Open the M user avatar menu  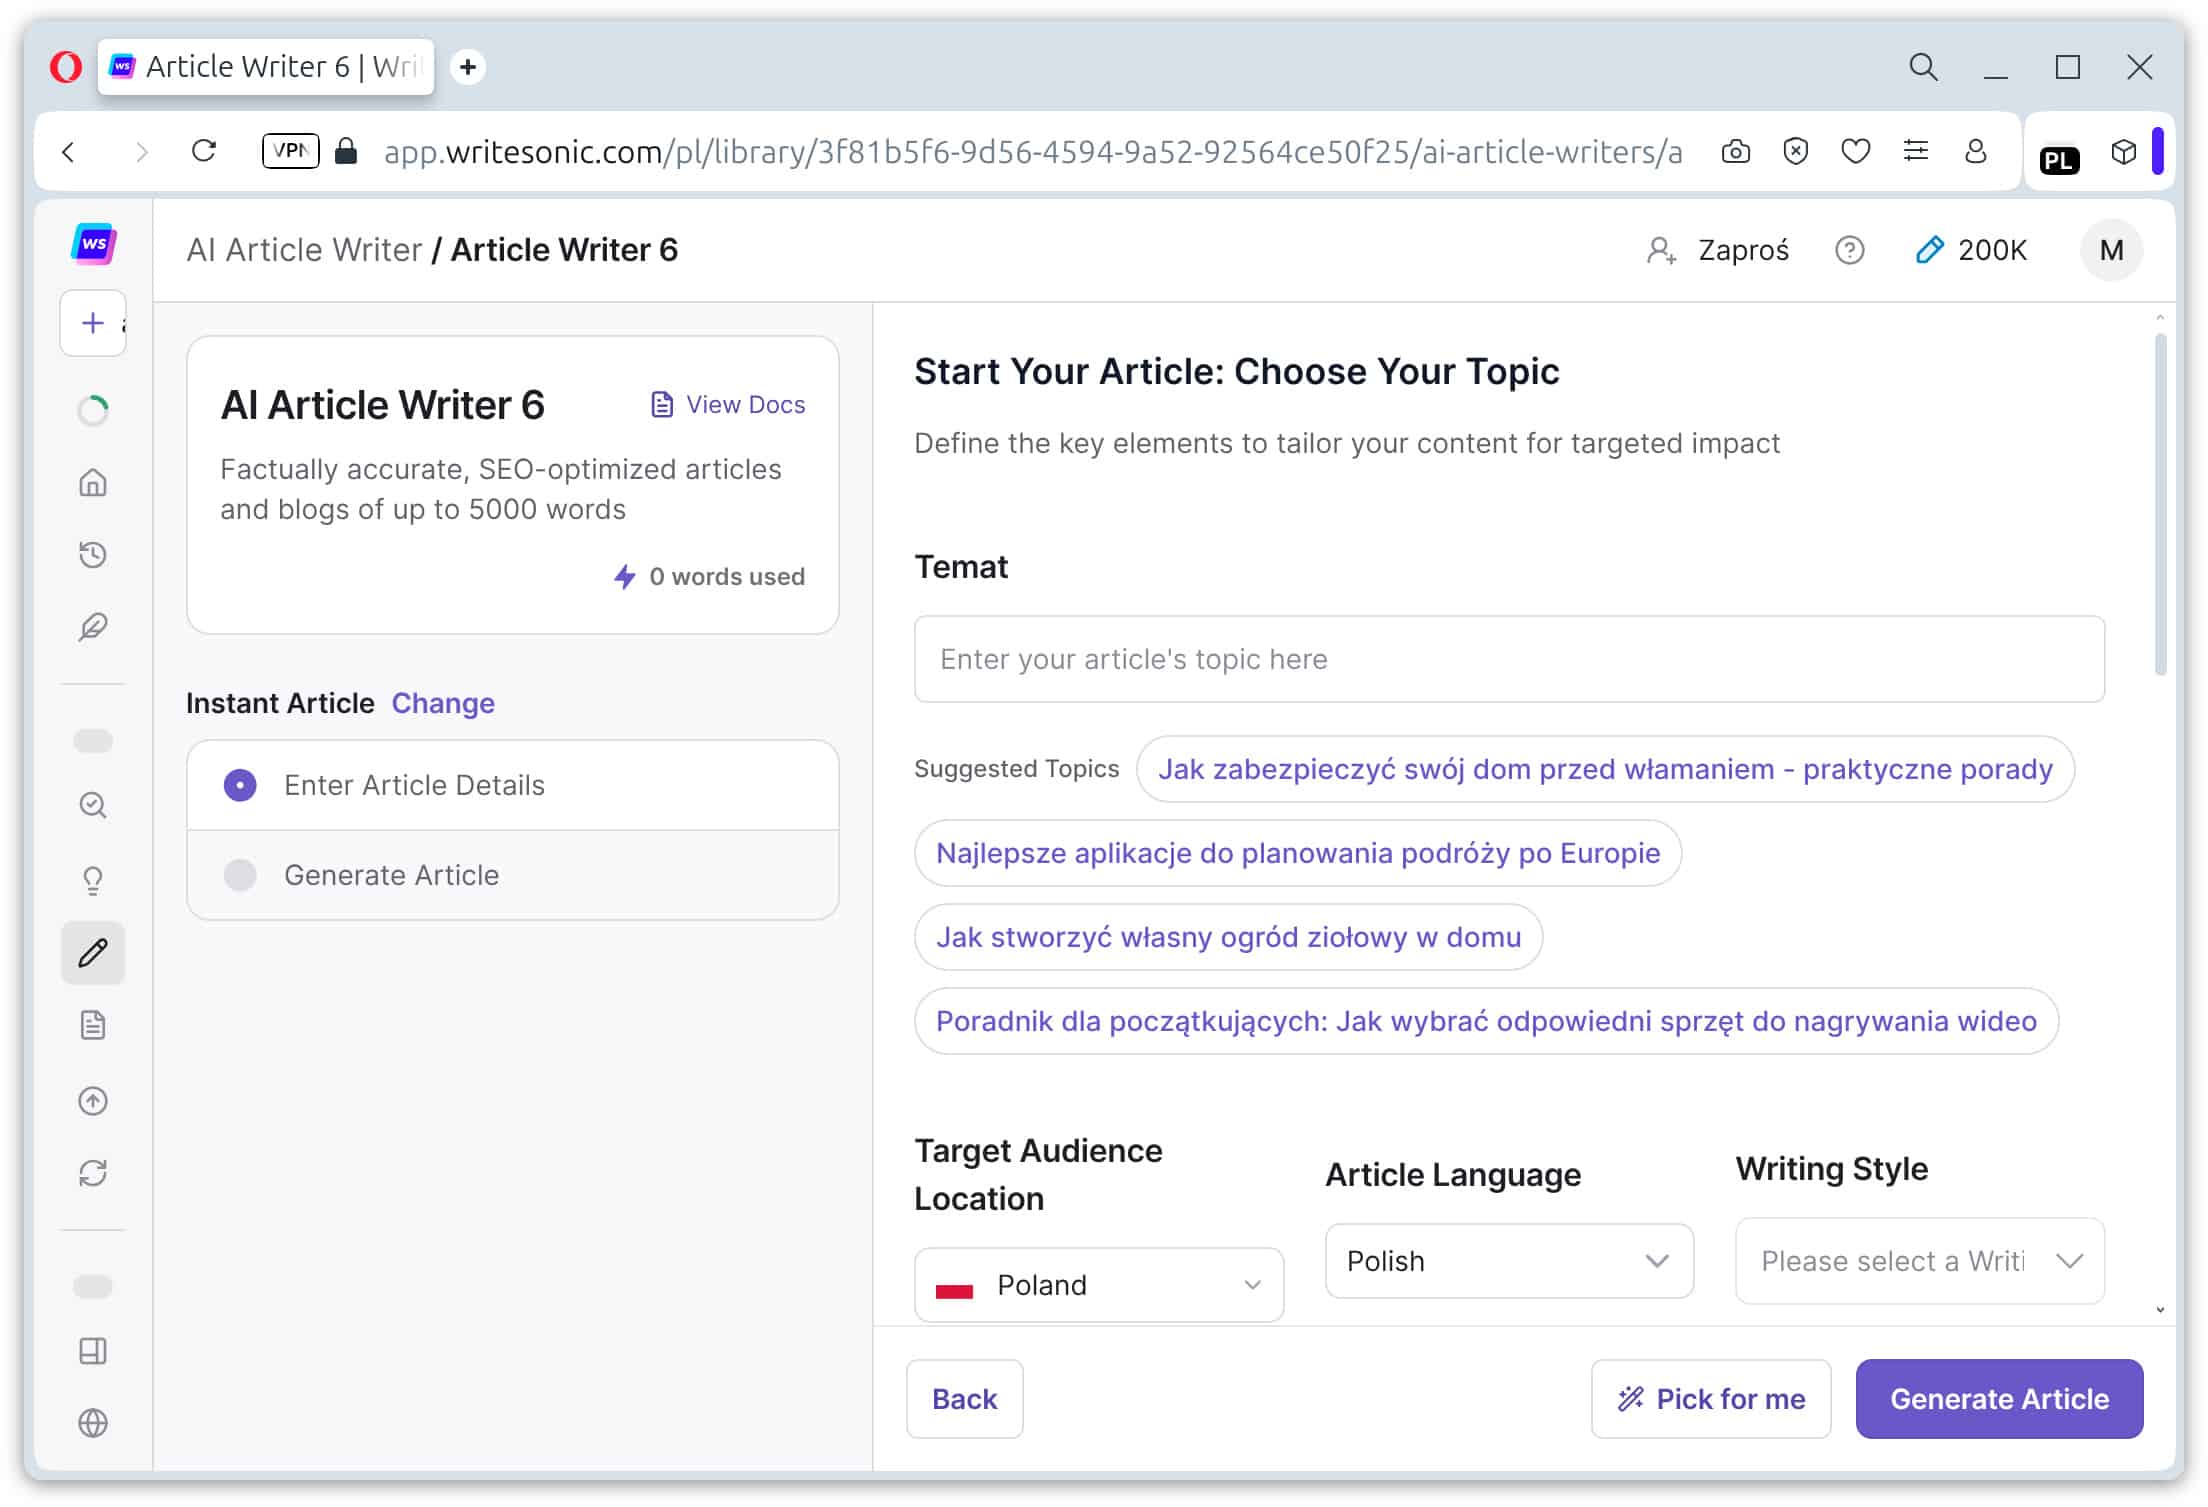point(2111,250)
